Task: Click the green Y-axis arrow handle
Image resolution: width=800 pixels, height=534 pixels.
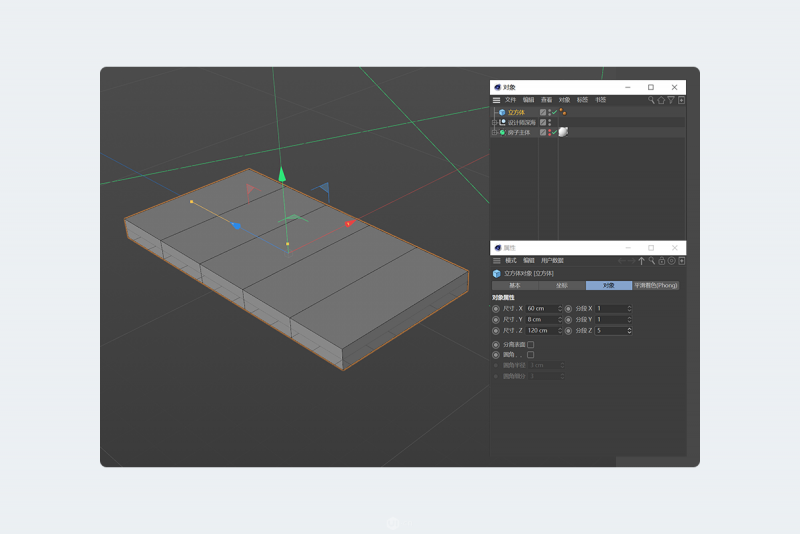Action: 282,175
